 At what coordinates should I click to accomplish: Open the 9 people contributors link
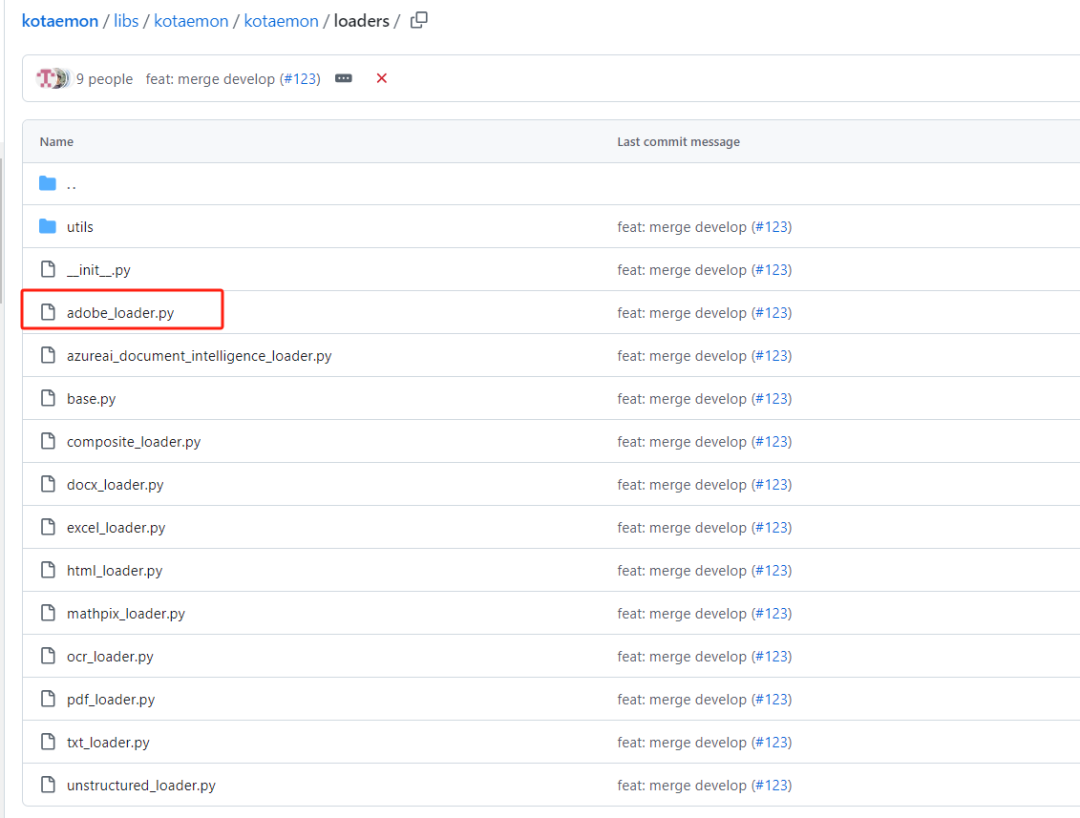click(x=104, y=78)
